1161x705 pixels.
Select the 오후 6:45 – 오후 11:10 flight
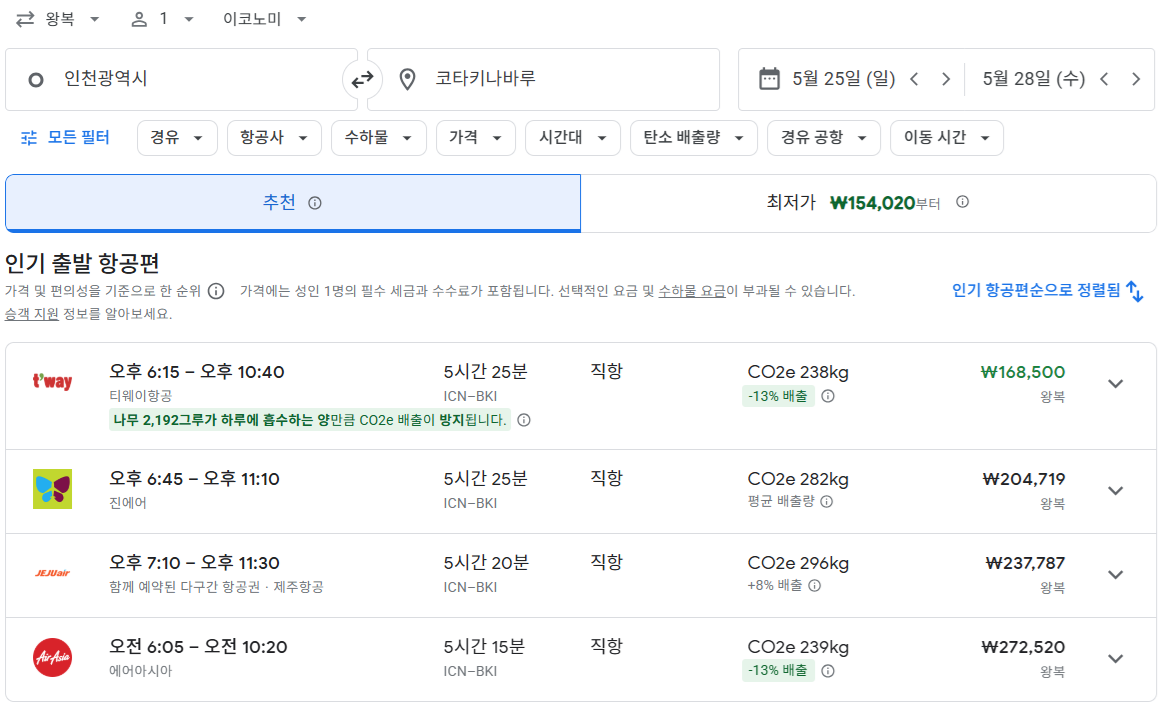(580, 492)
